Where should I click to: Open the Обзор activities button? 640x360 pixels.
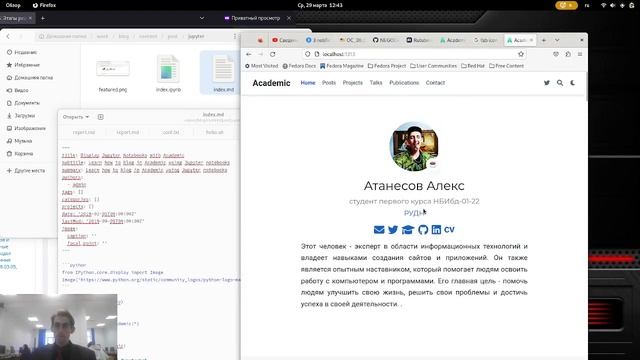13,5
